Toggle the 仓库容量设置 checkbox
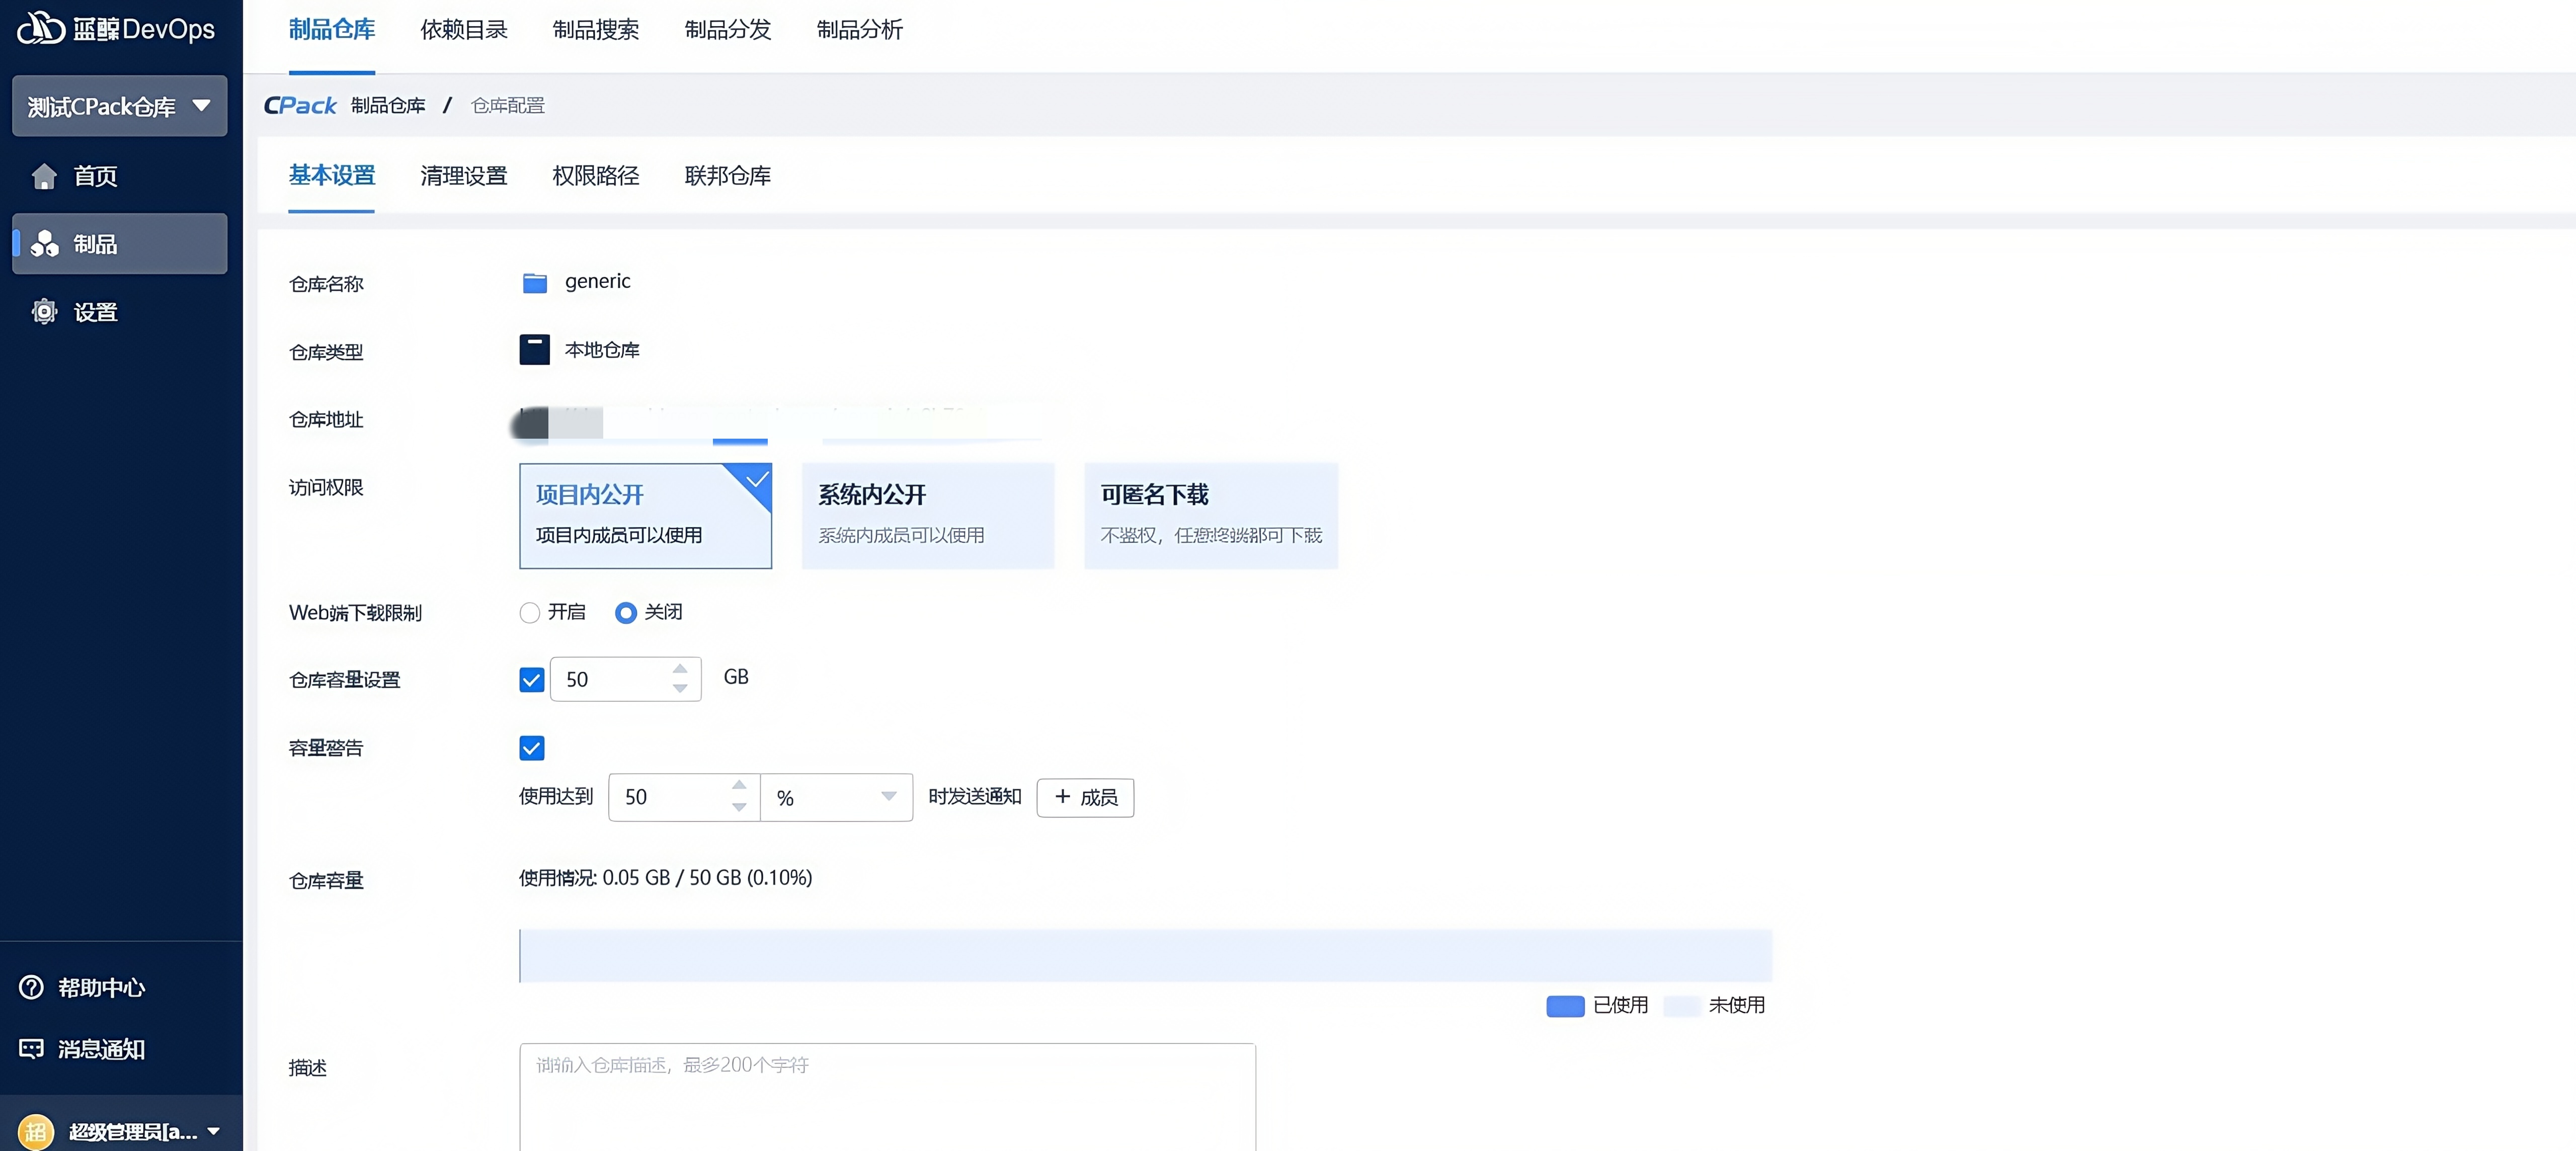The width and height of the screenshot is (2576, 1151). (x=532, y=680)
